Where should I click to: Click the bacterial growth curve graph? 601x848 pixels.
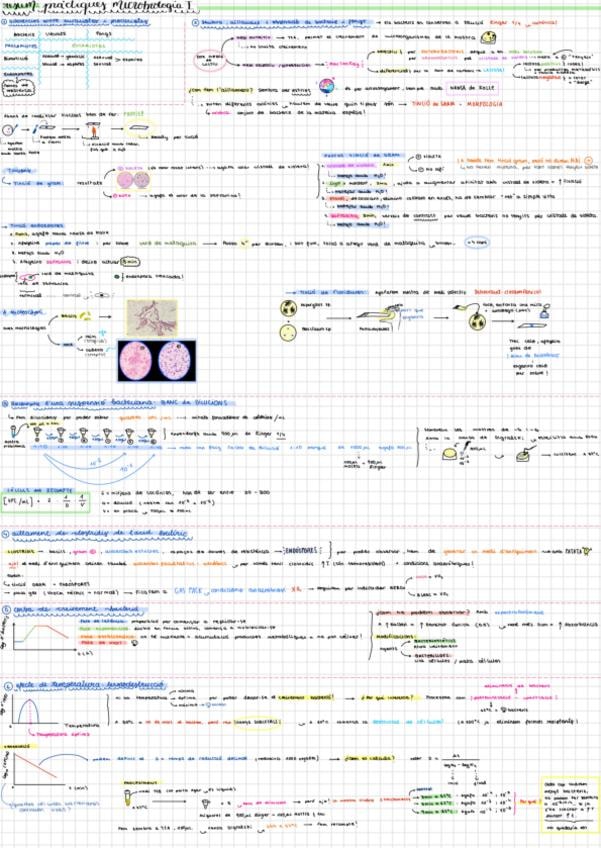pyautogui.click(x=39, y=636)
